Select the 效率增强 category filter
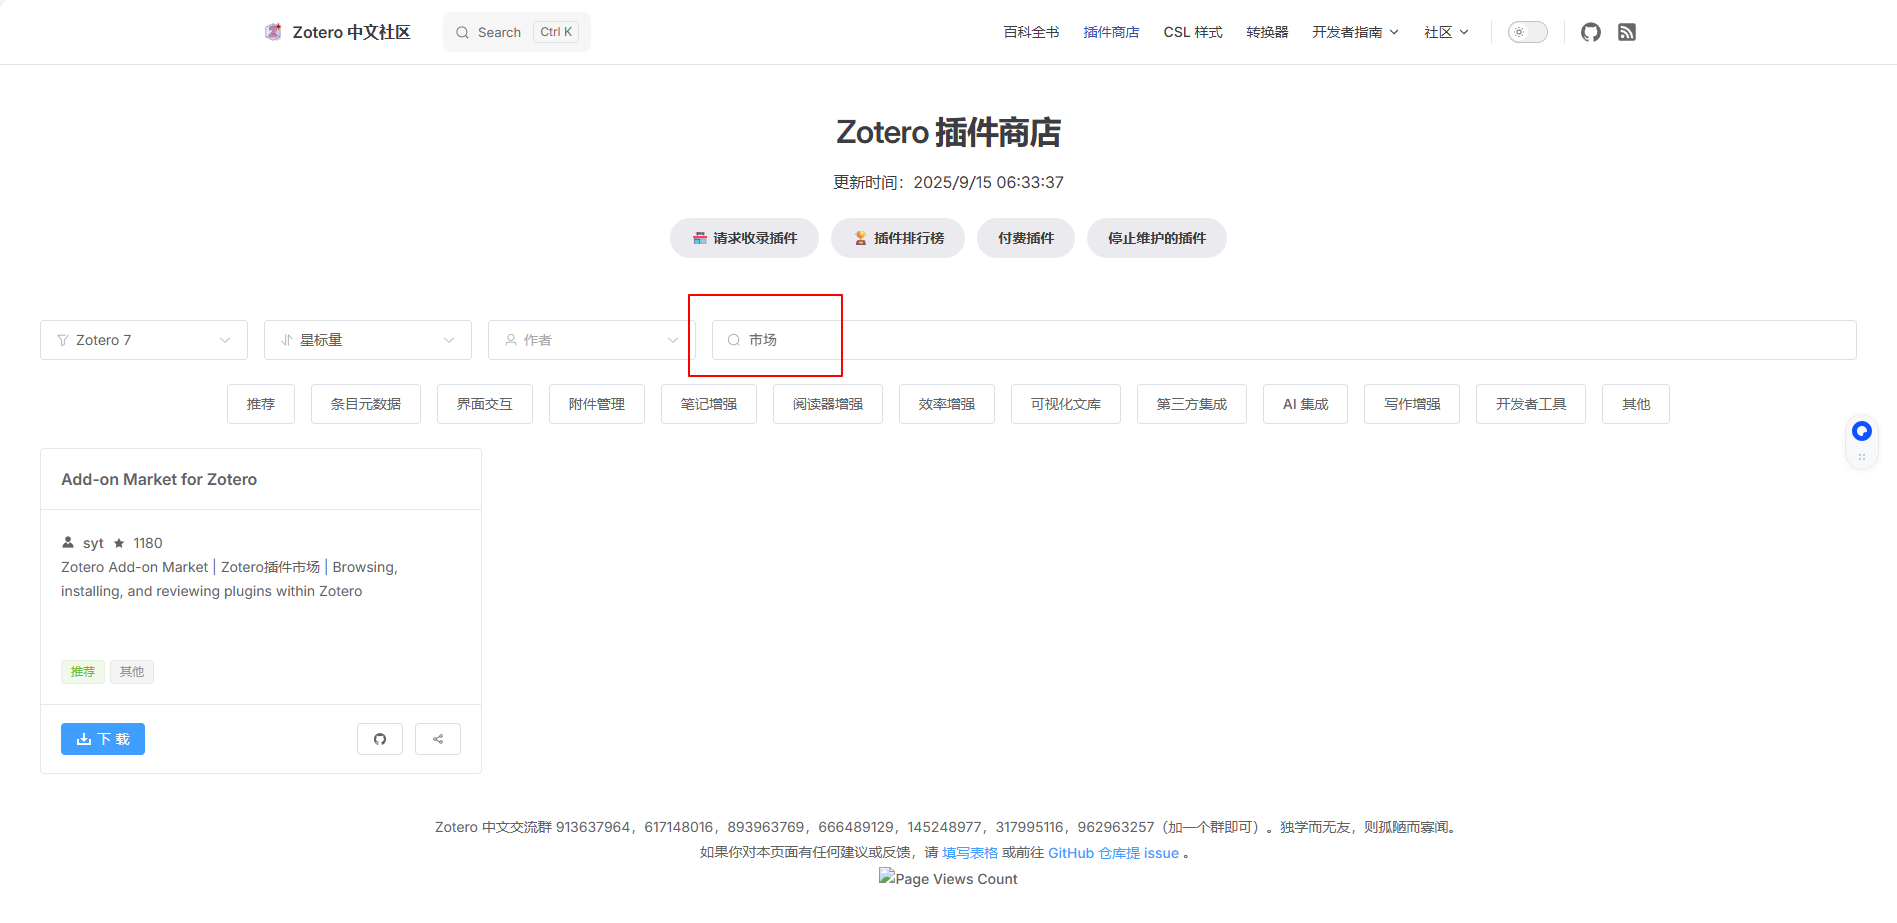This screenshot has height=923, width=1897. (x=947, y=404)
